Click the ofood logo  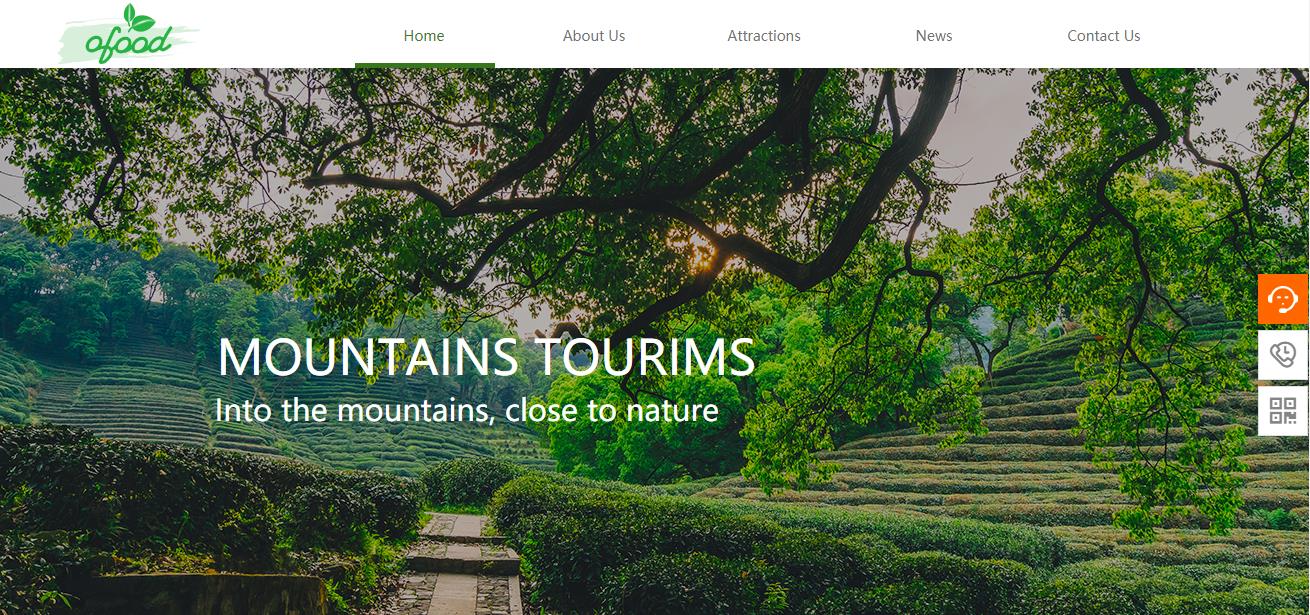[128, 35]
